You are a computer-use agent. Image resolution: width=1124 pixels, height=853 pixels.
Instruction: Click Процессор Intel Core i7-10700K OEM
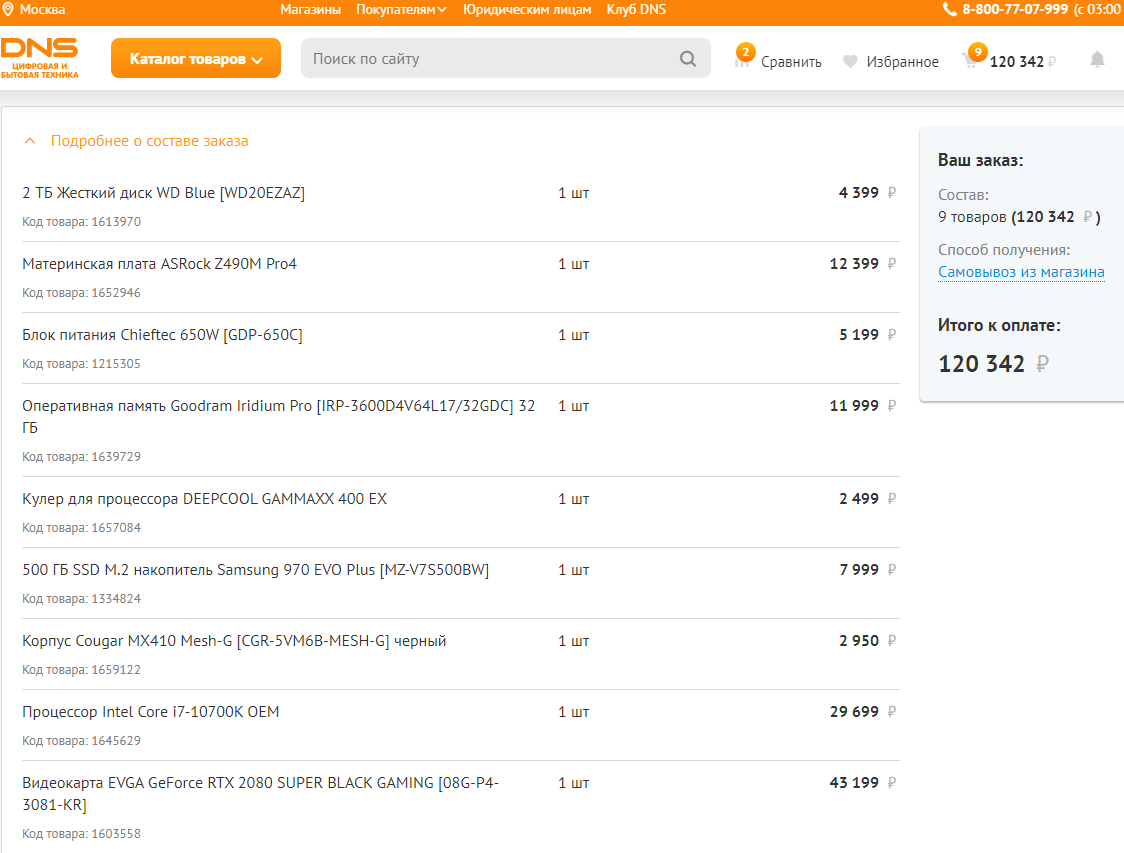151,712
